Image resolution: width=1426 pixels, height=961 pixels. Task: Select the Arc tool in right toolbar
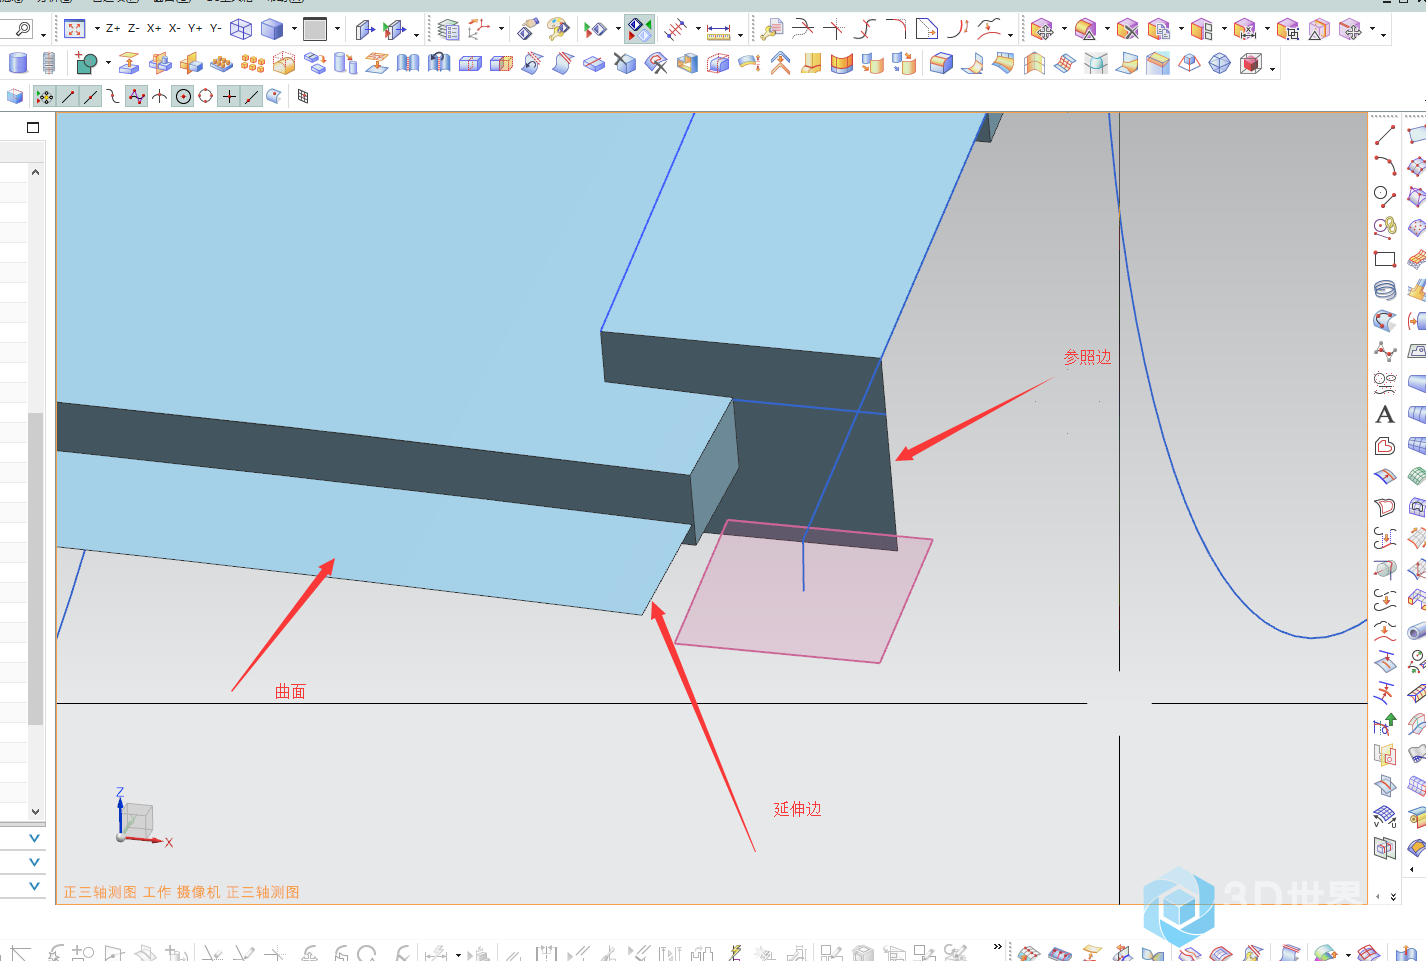pyautogui.click(x=1385, y=165)
